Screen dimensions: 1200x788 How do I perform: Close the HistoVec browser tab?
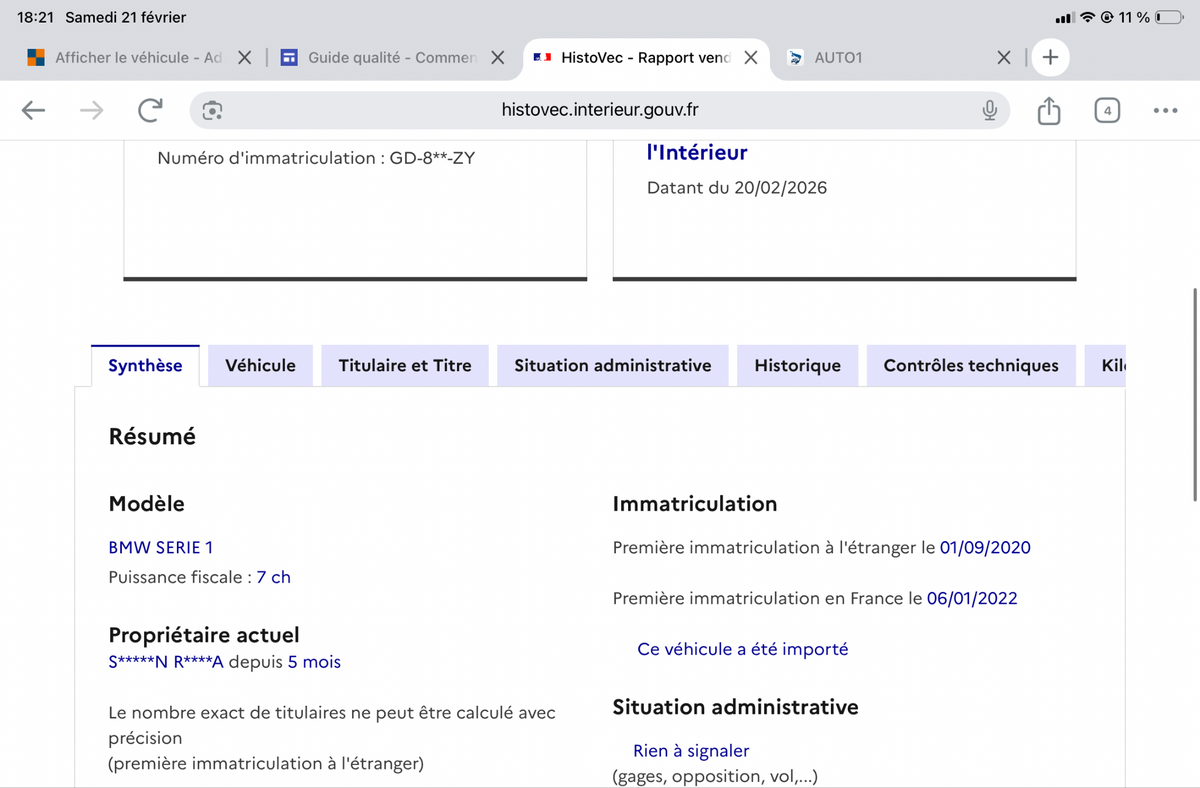pos(751,58)
